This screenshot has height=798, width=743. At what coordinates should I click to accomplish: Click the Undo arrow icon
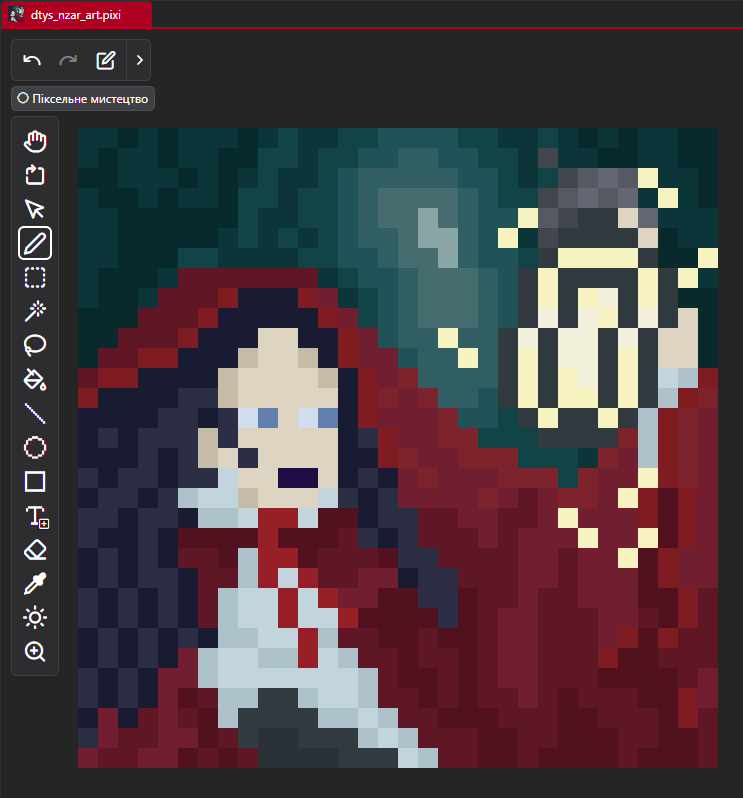click(32, 61)
